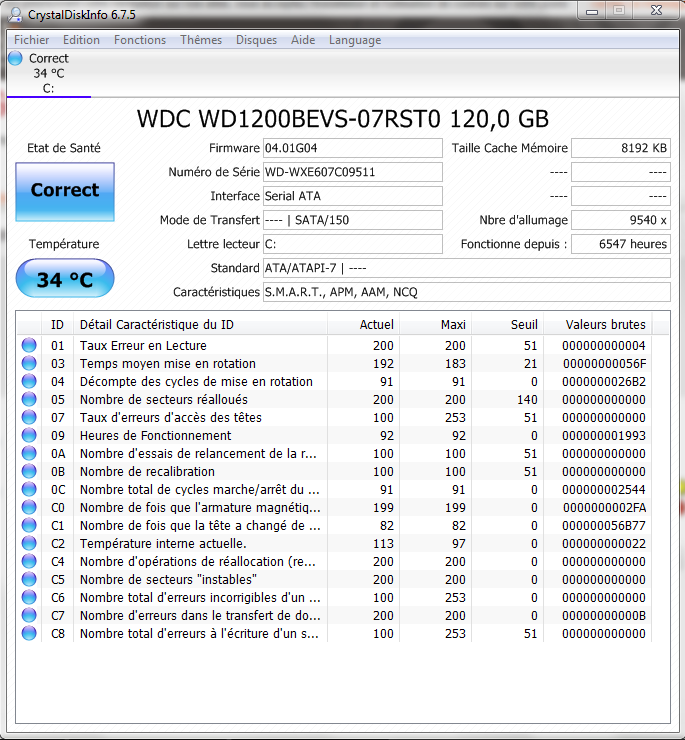The width and height of the screenshot is (685, 740).
Task: Select the Taux Erreur en Lecture row
Action: [x=334, y=345]
